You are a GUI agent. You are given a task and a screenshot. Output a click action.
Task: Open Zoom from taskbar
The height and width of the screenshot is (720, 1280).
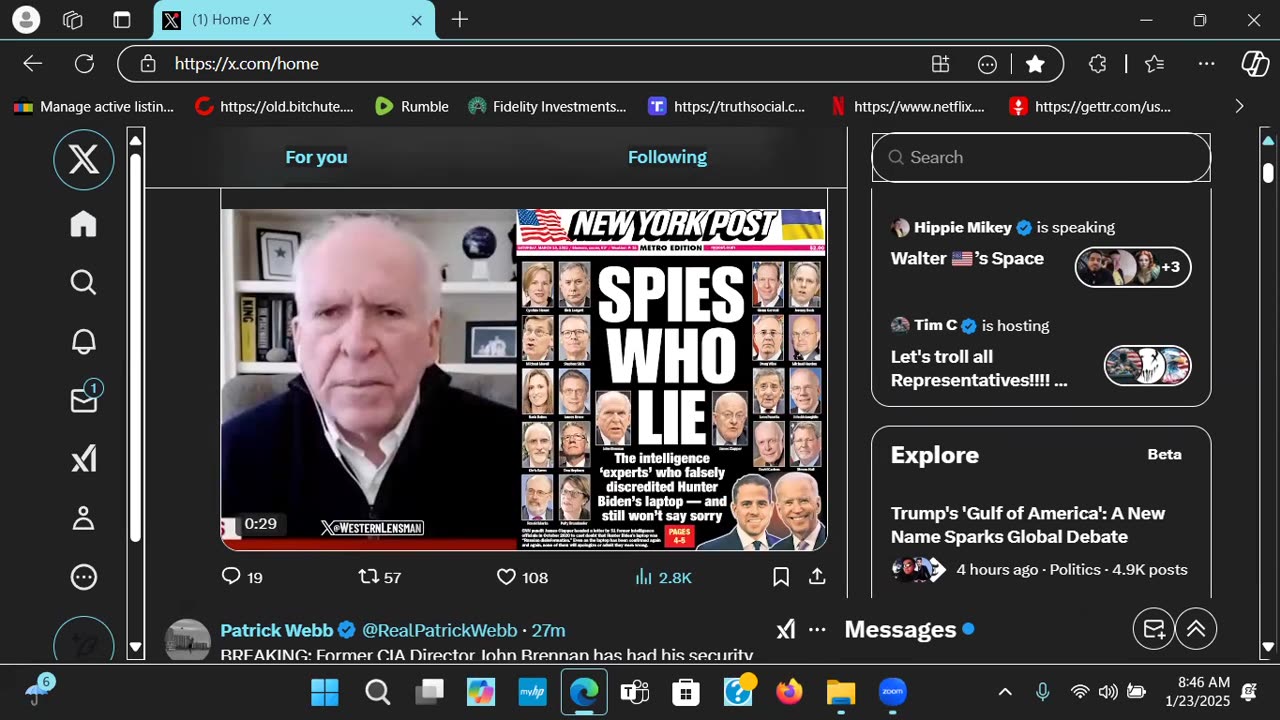click(x=893, y=692)
